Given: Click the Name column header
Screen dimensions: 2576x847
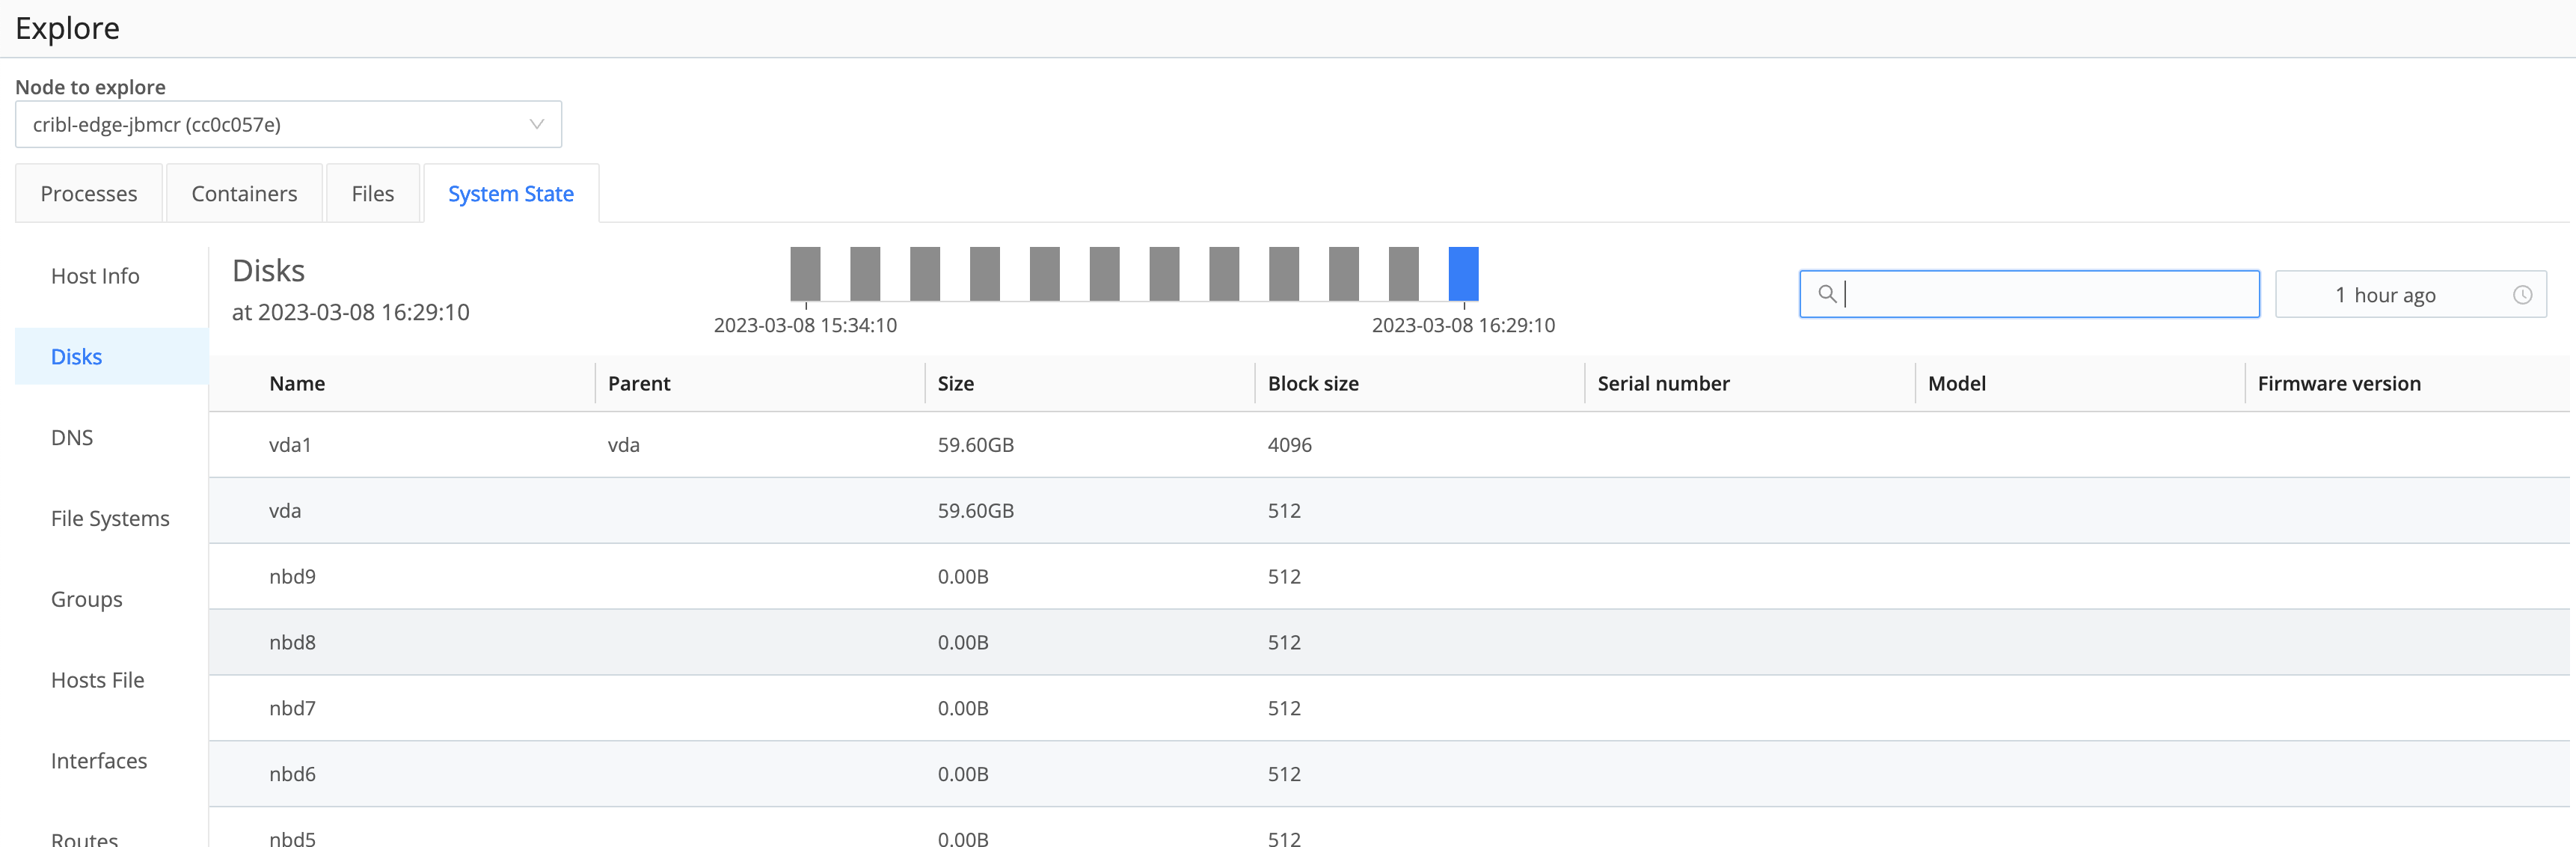Looking at the screenshot, I should point(297,384).
